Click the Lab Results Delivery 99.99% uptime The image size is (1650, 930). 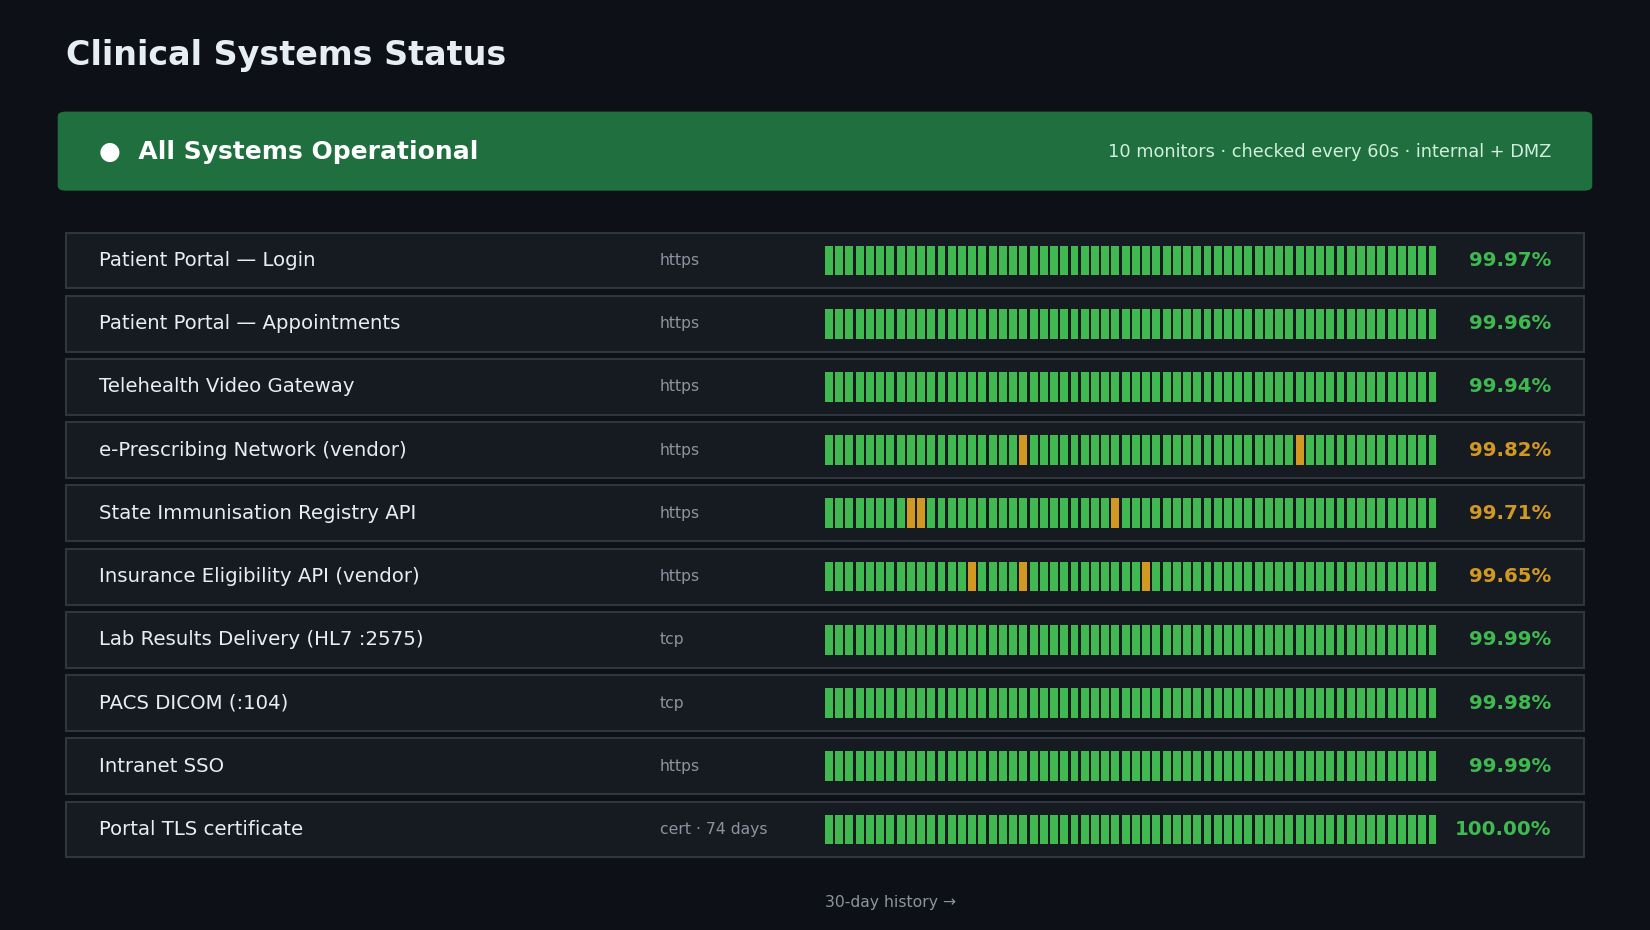(1510, 639)
